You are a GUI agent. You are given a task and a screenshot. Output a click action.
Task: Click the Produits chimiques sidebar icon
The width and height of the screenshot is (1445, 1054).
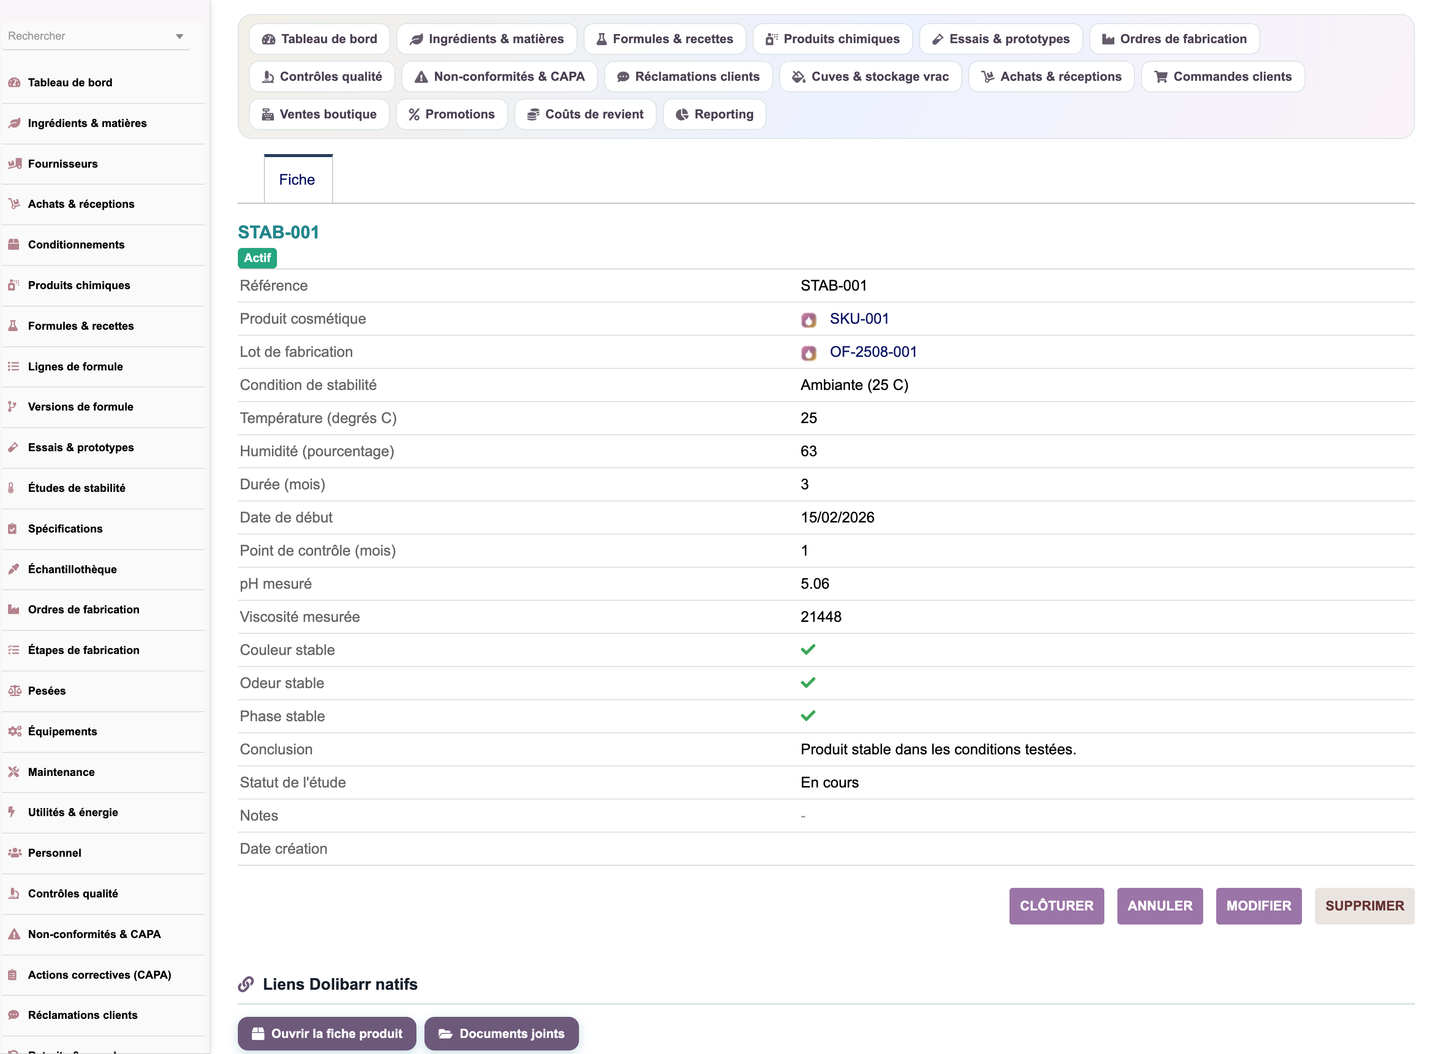(x=14, y=285)
